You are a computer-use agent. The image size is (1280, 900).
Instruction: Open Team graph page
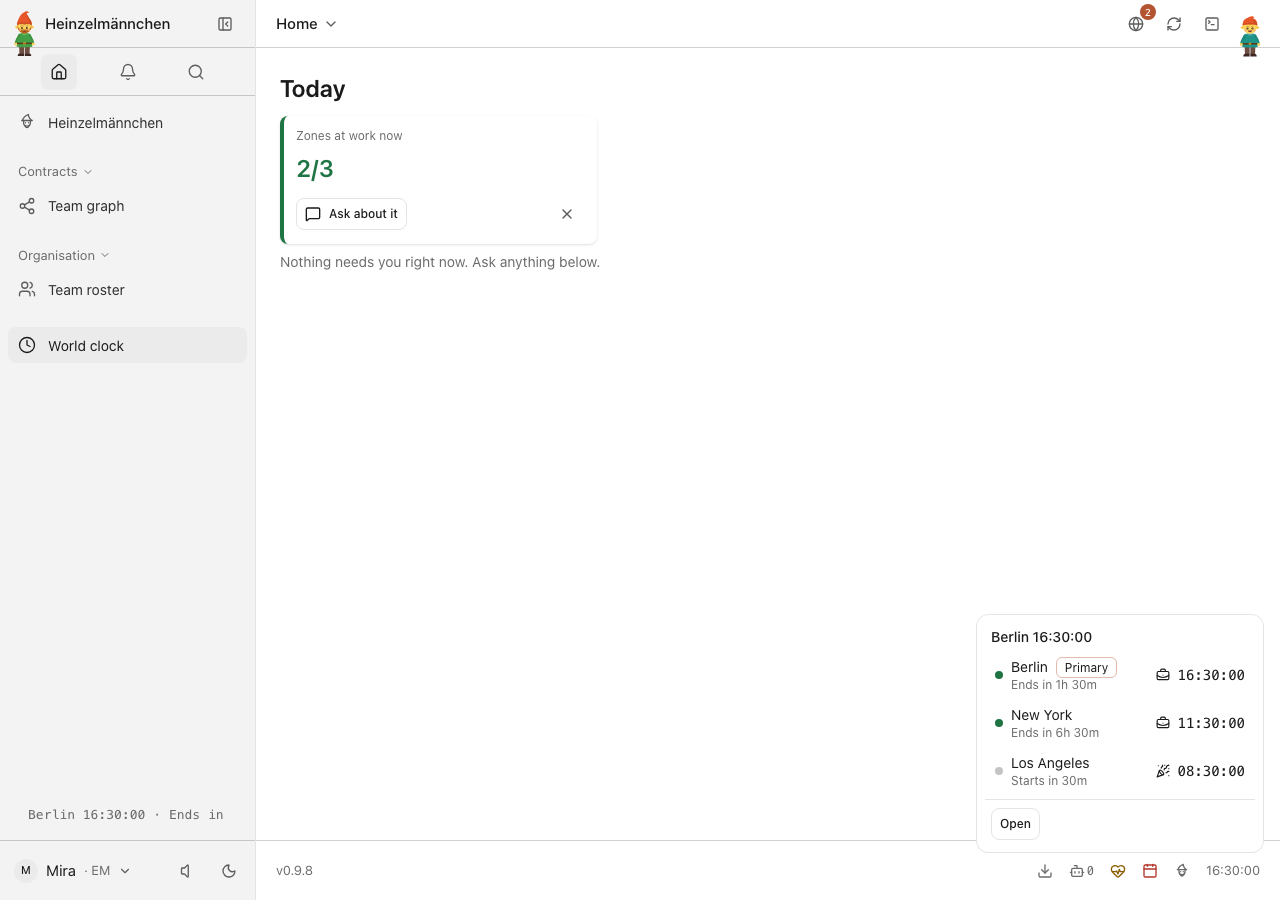(127, 206)
